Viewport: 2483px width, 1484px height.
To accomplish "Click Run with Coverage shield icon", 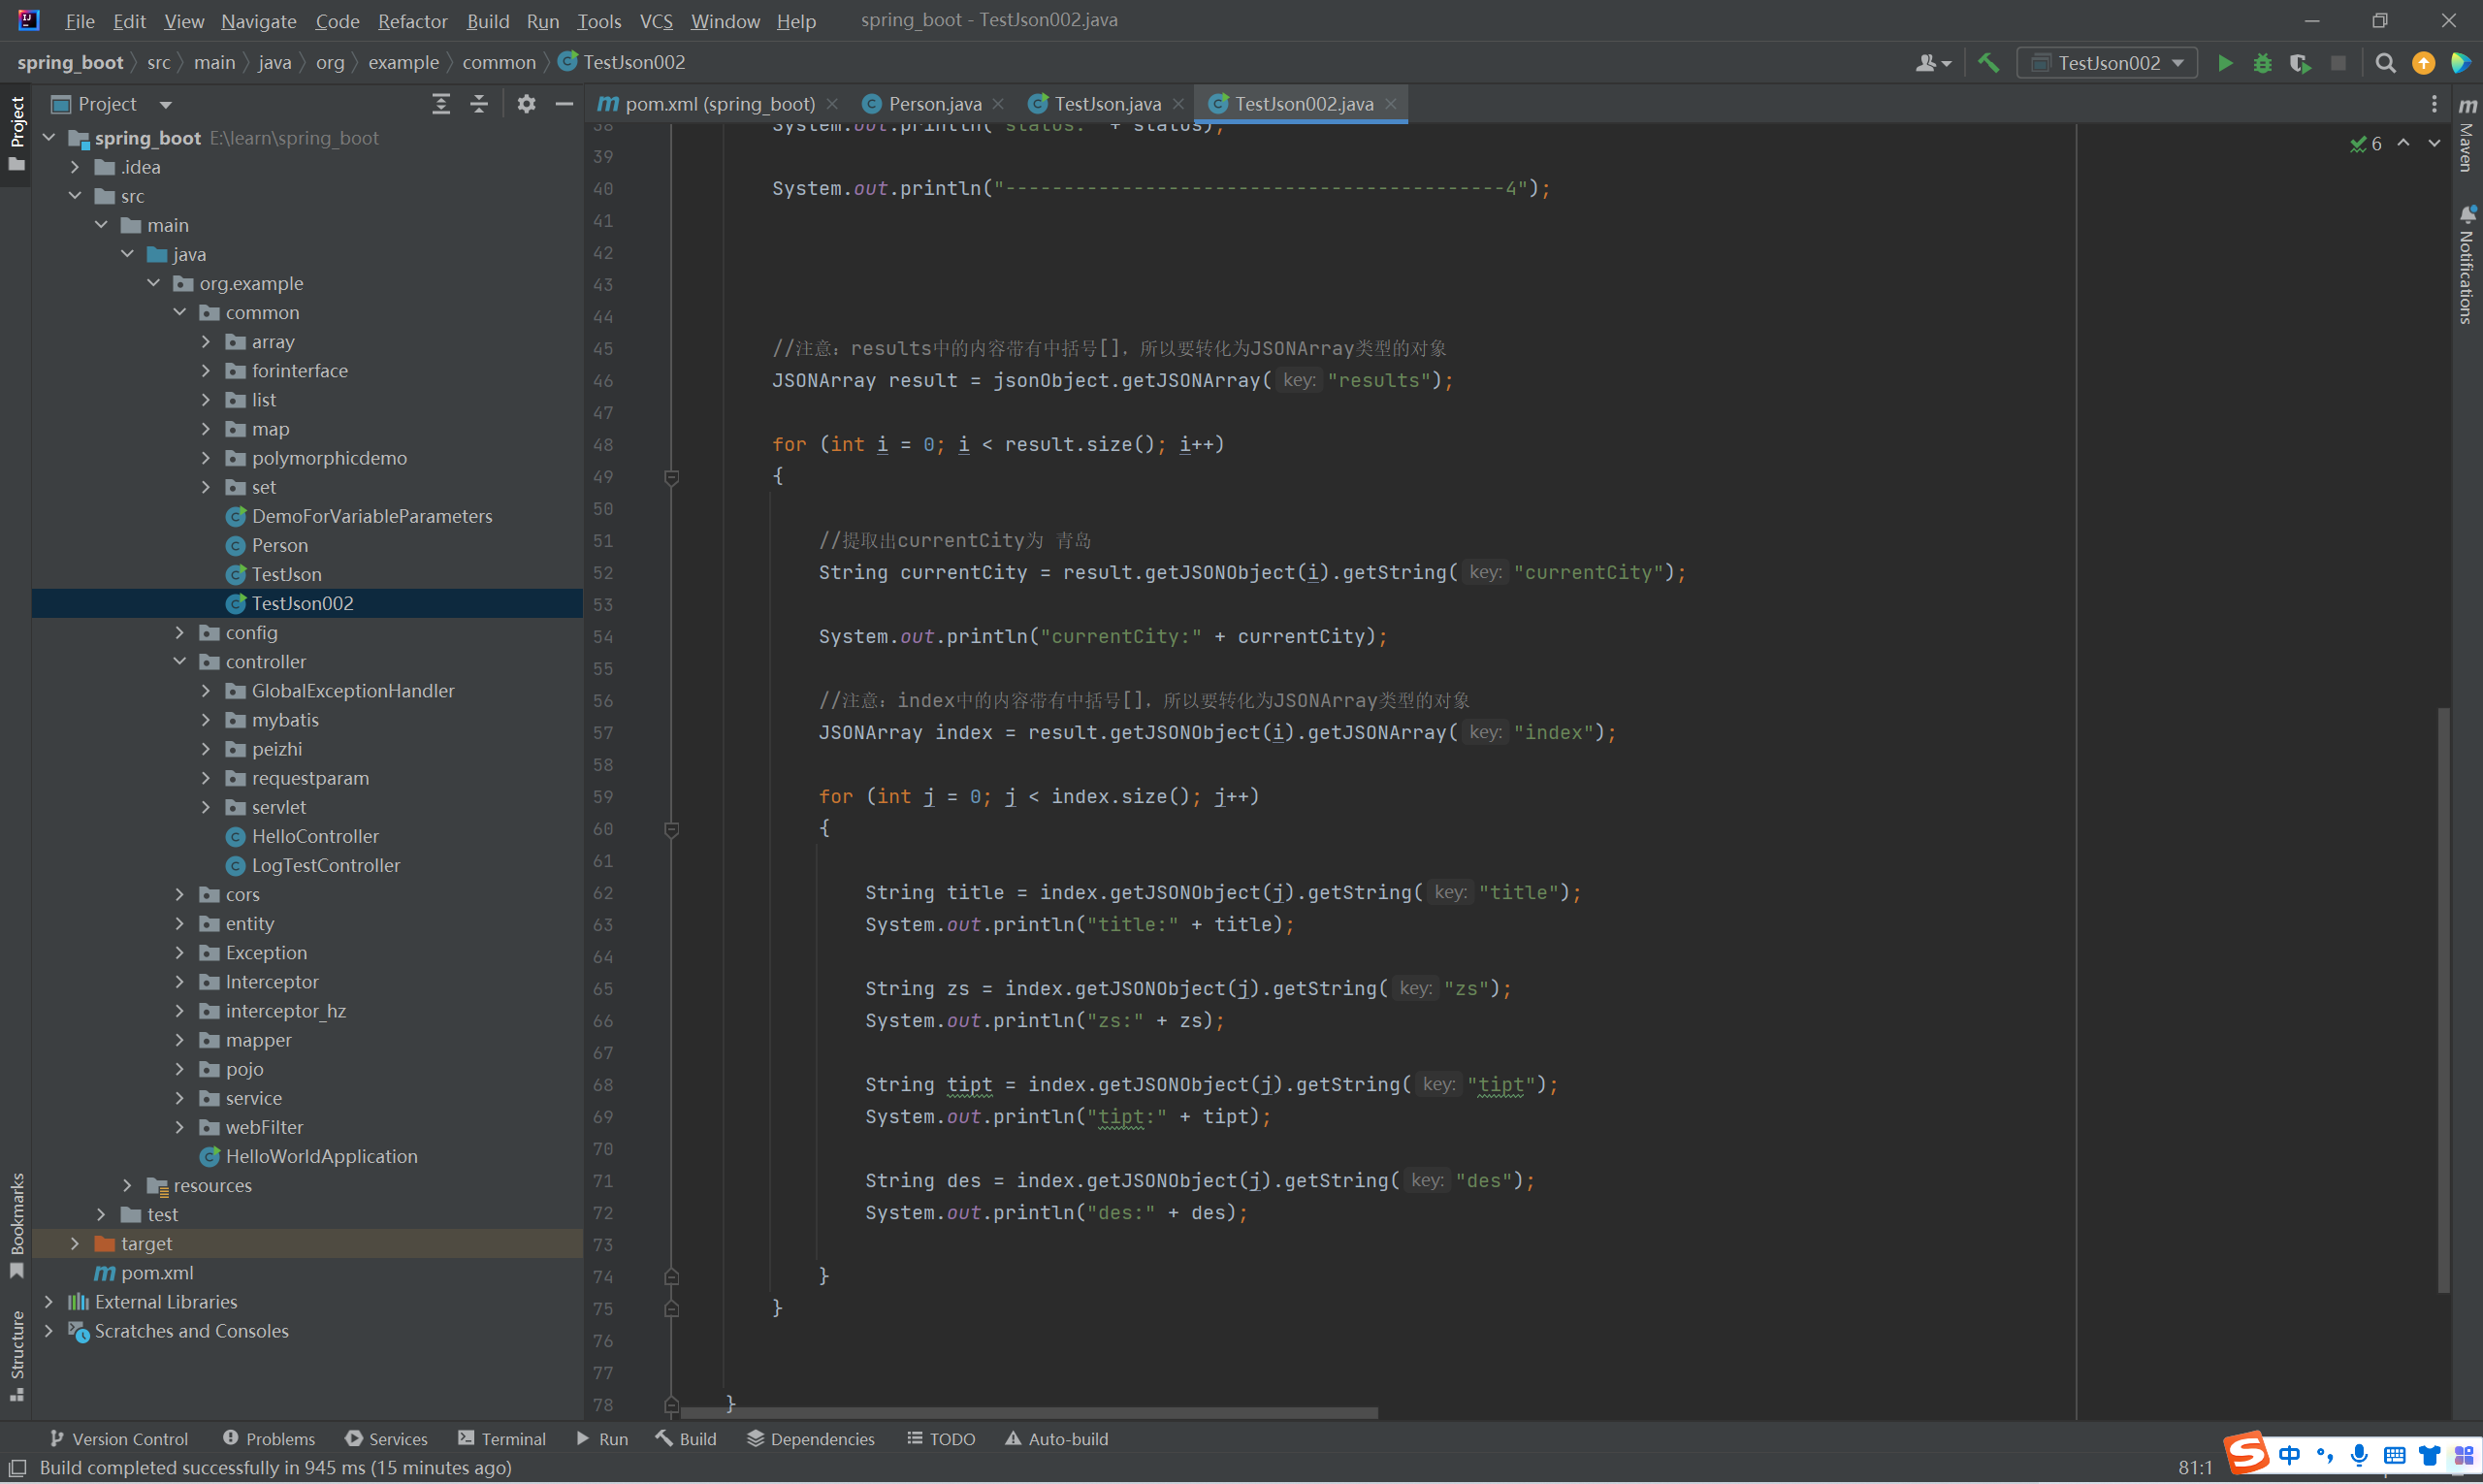I will click(x=2300, y=63).
